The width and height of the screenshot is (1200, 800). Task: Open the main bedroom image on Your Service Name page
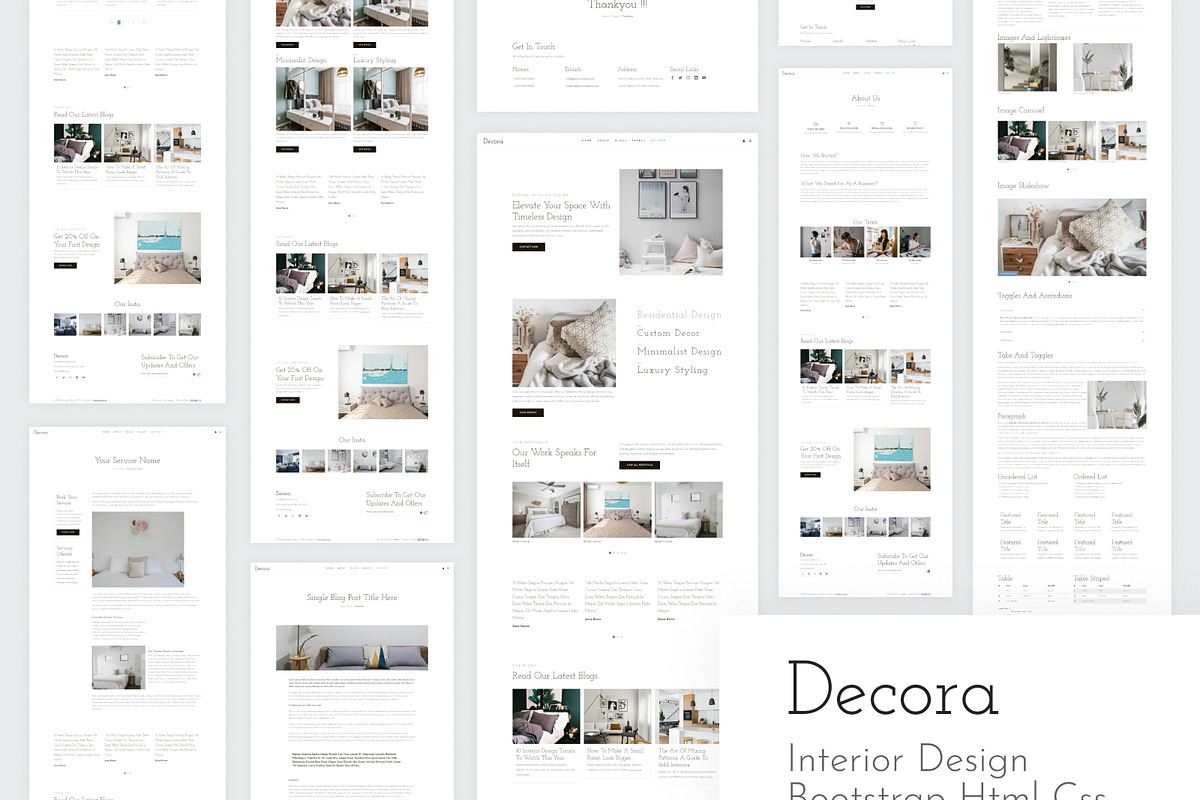138,549
